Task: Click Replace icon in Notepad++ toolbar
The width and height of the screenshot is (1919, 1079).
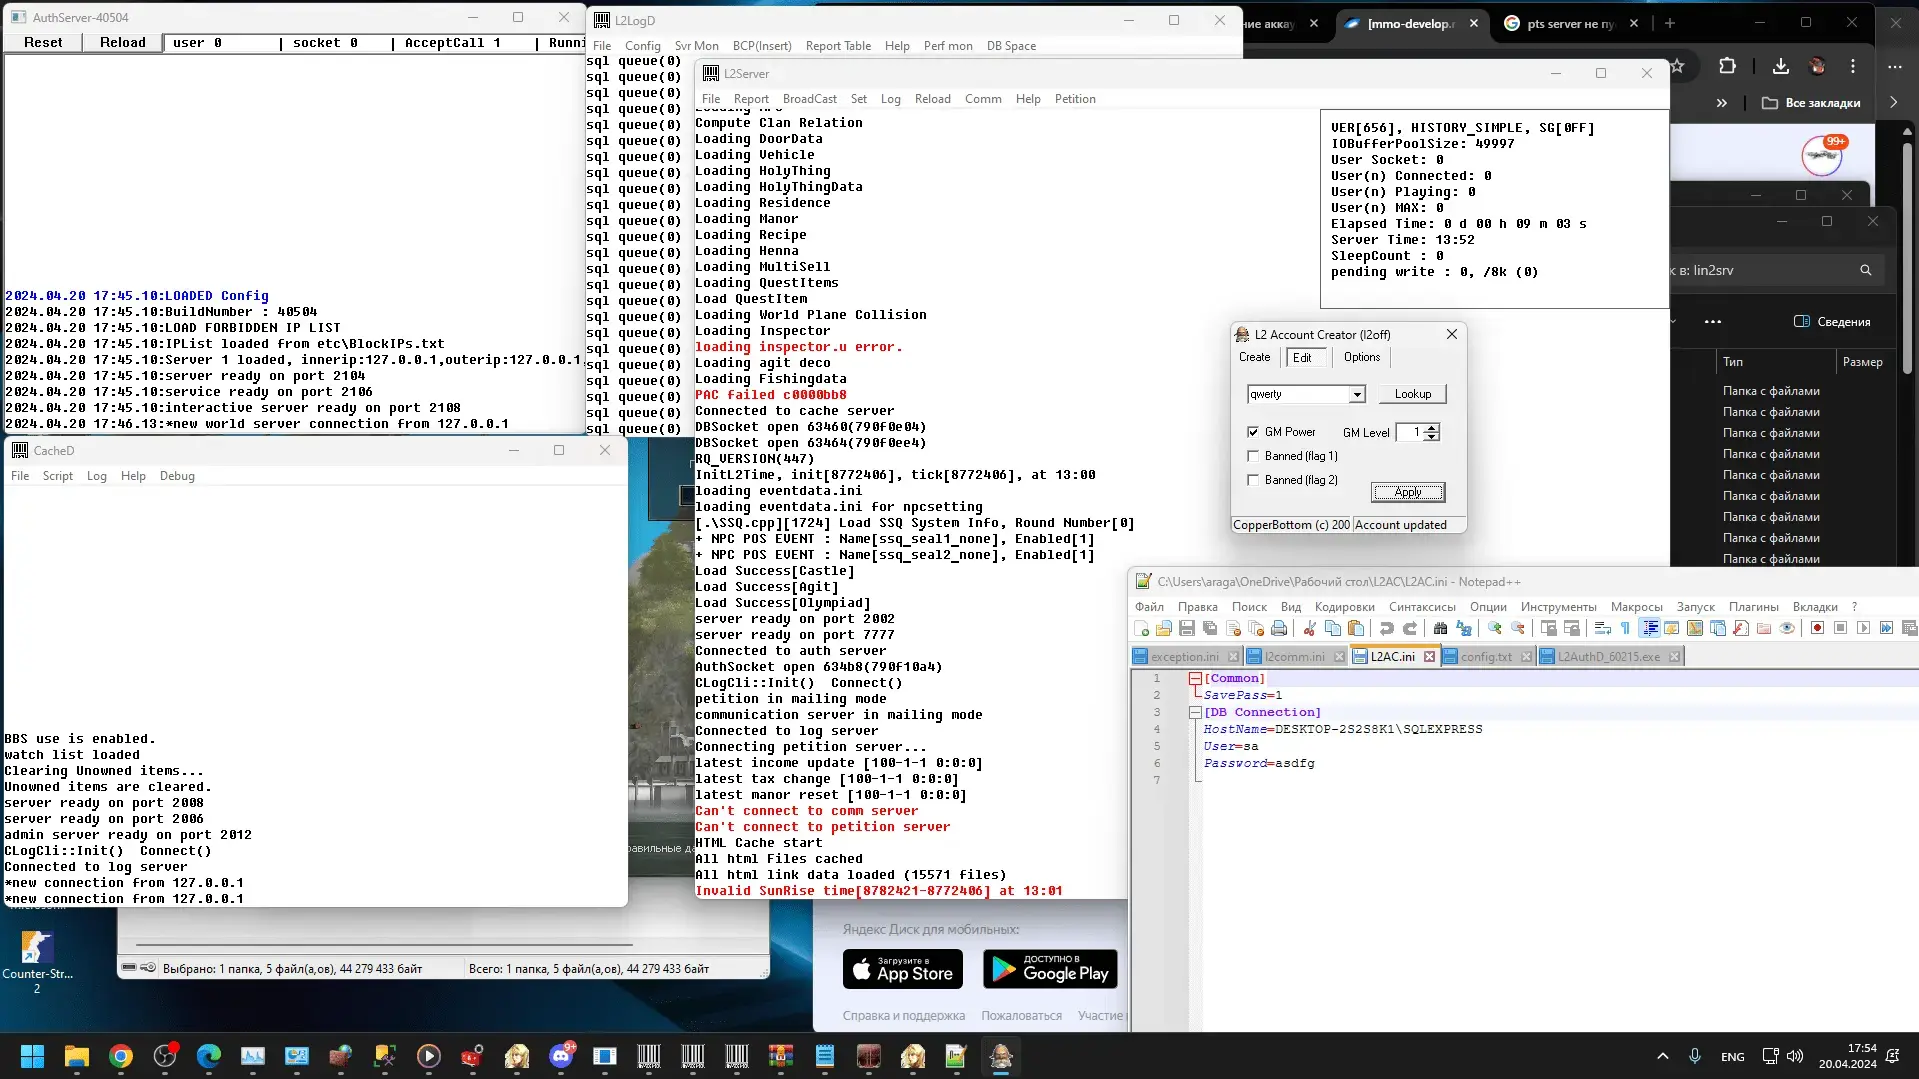Action: (x=1464, y=628)
